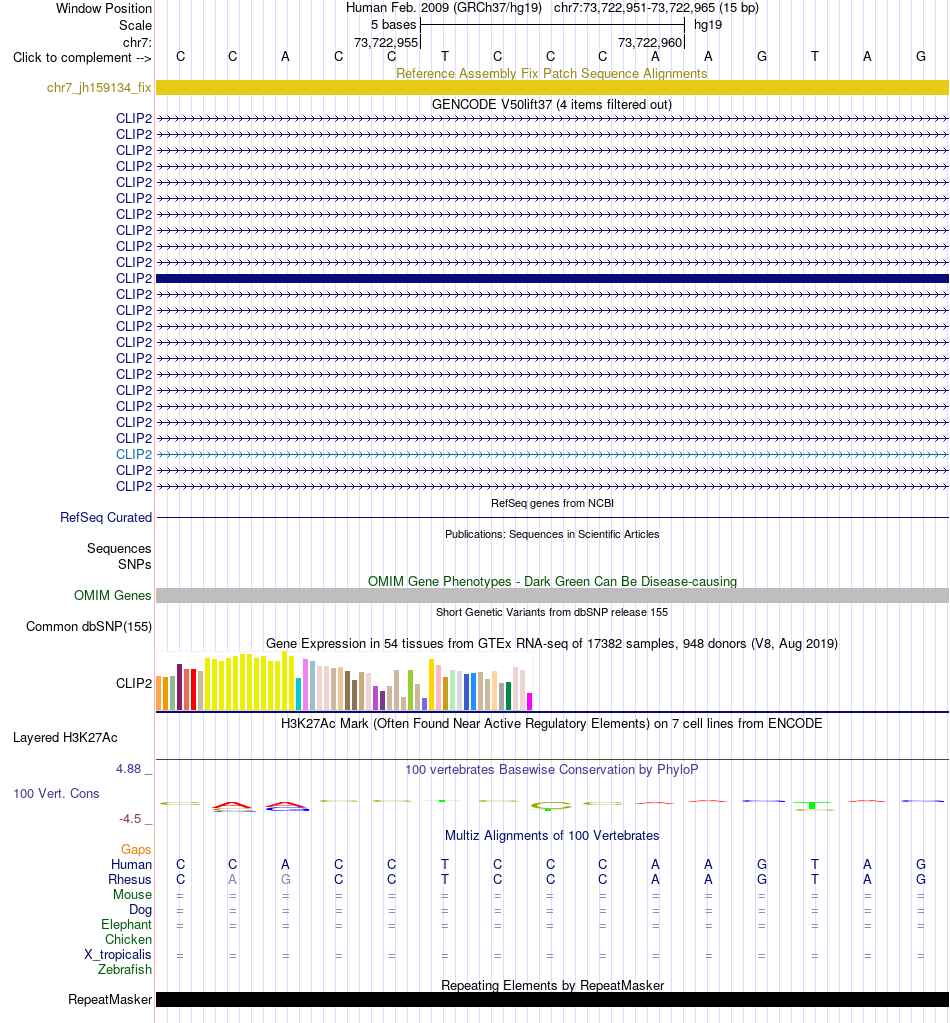Viewport: 950px width, 1023px height.
Task: Open the GTEx 'Gene Expression in 54 tissues' title
Action: (x=552, y=643)
